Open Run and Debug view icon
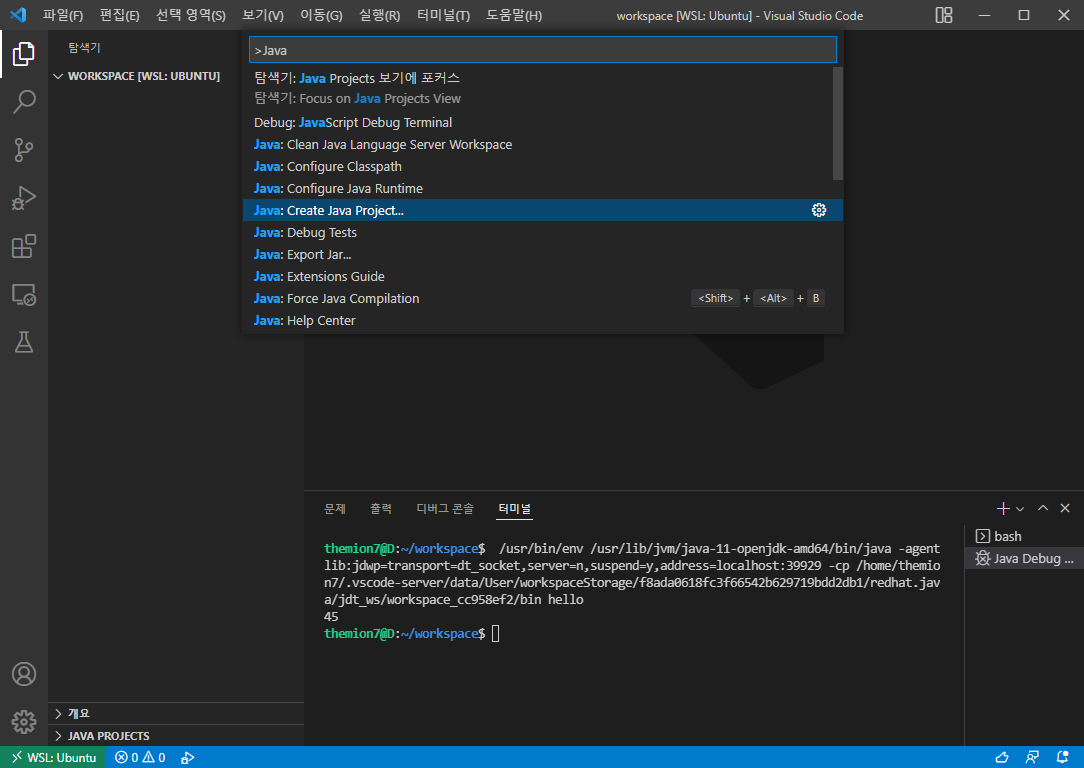Screen dimensions: 1084x768 24,198
